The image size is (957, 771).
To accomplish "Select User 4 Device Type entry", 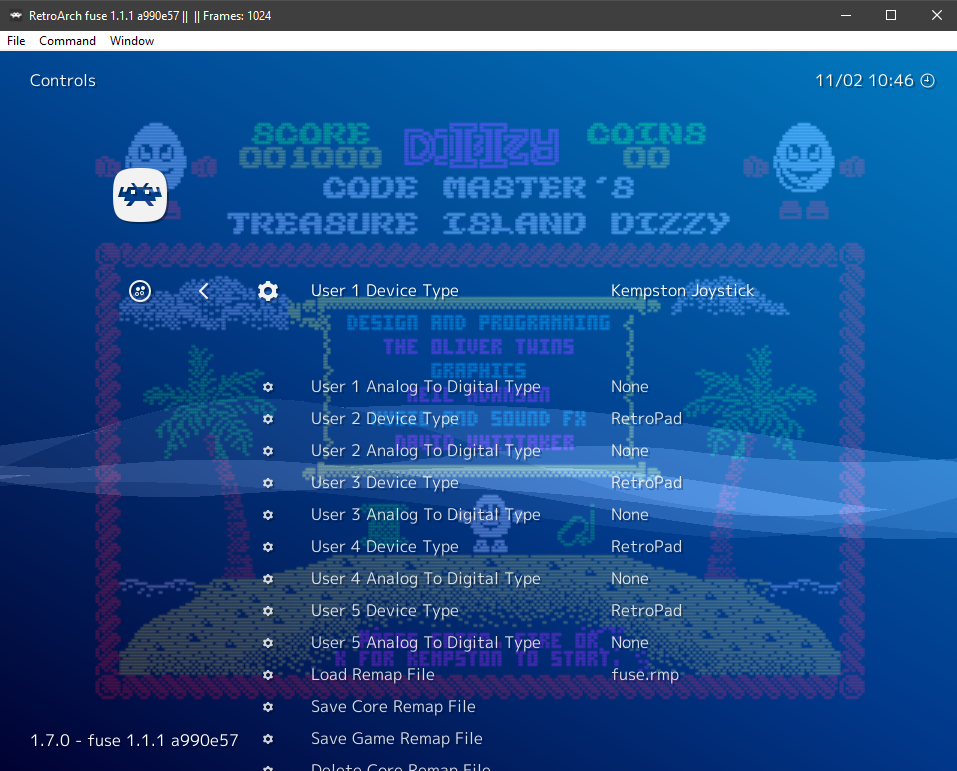I will coord(385,547).
